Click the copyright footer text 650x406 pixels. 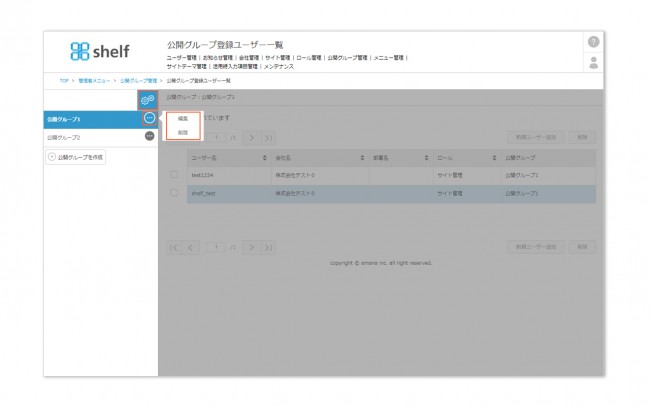pos(381,263)
